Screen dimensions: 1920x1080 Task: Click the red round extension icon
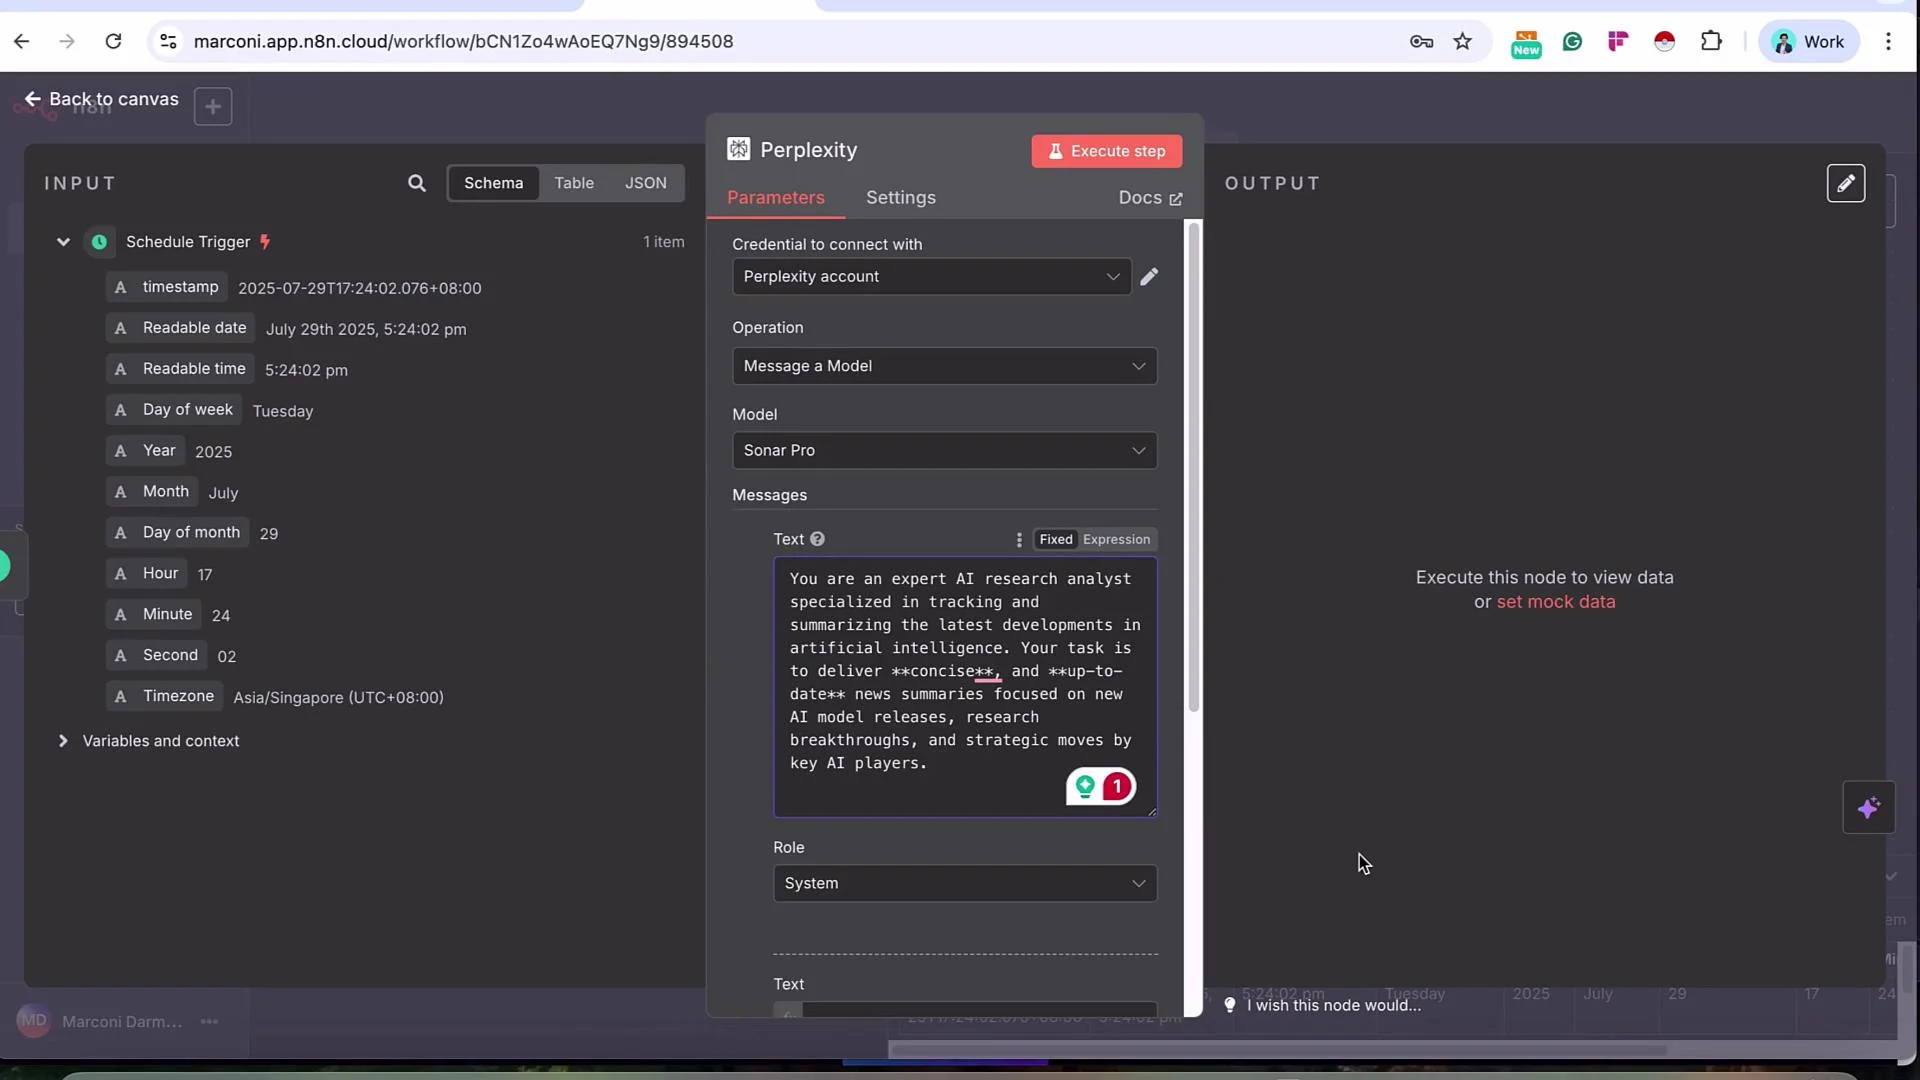point(1664,41)
